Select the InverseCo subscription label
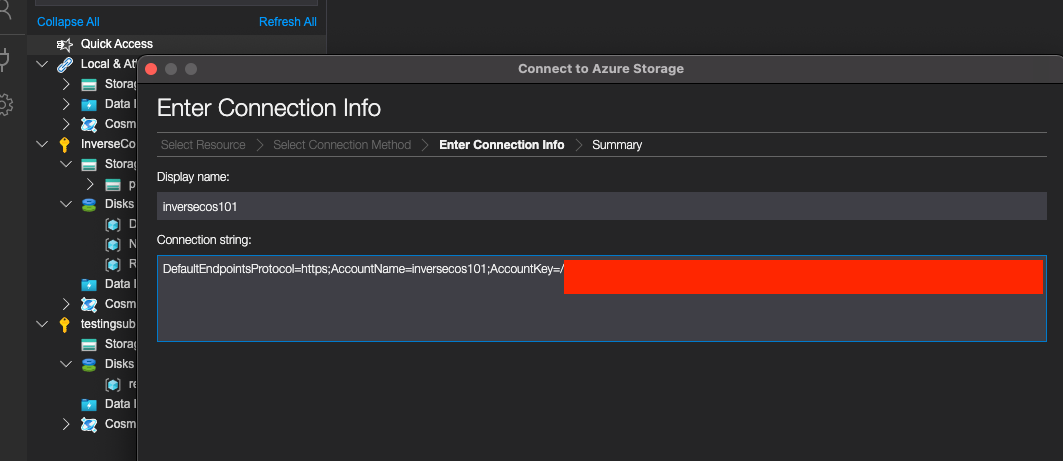 pos(109,144)
